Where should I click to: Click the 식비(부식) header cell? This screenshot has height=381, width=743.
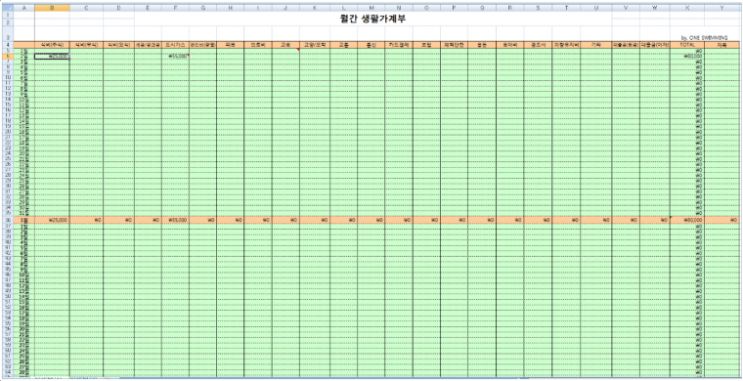[x=86, y=45]
